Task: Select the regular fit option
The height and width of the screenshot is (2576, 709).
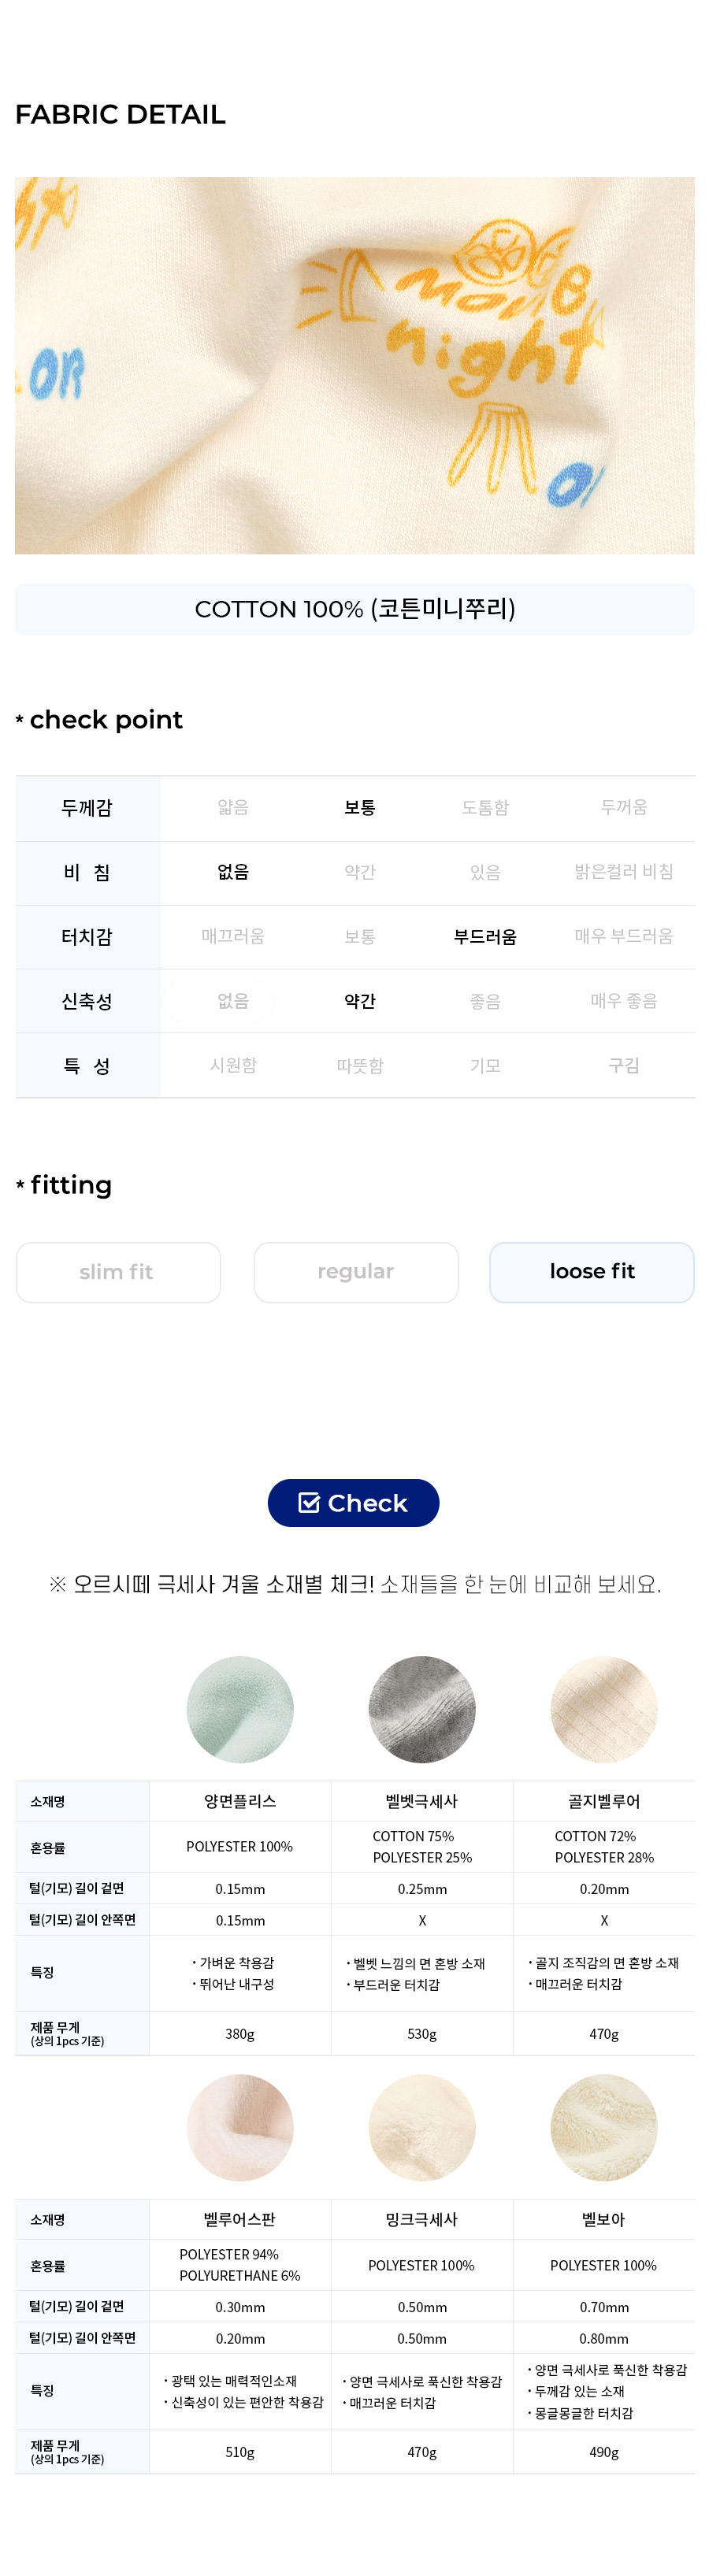Action: [355, 1271]
